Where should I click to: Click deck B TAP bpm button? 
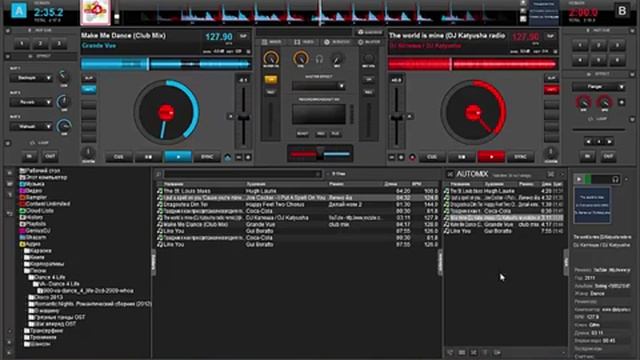point(550,36)
